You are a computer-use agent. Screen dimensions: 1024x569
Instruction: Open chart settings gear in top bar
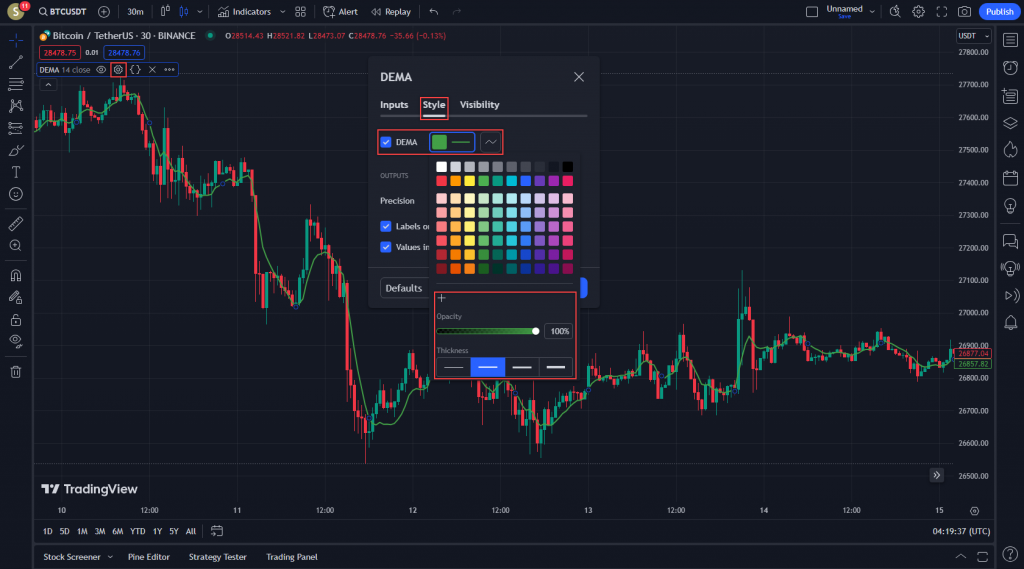tap(918, 12)
